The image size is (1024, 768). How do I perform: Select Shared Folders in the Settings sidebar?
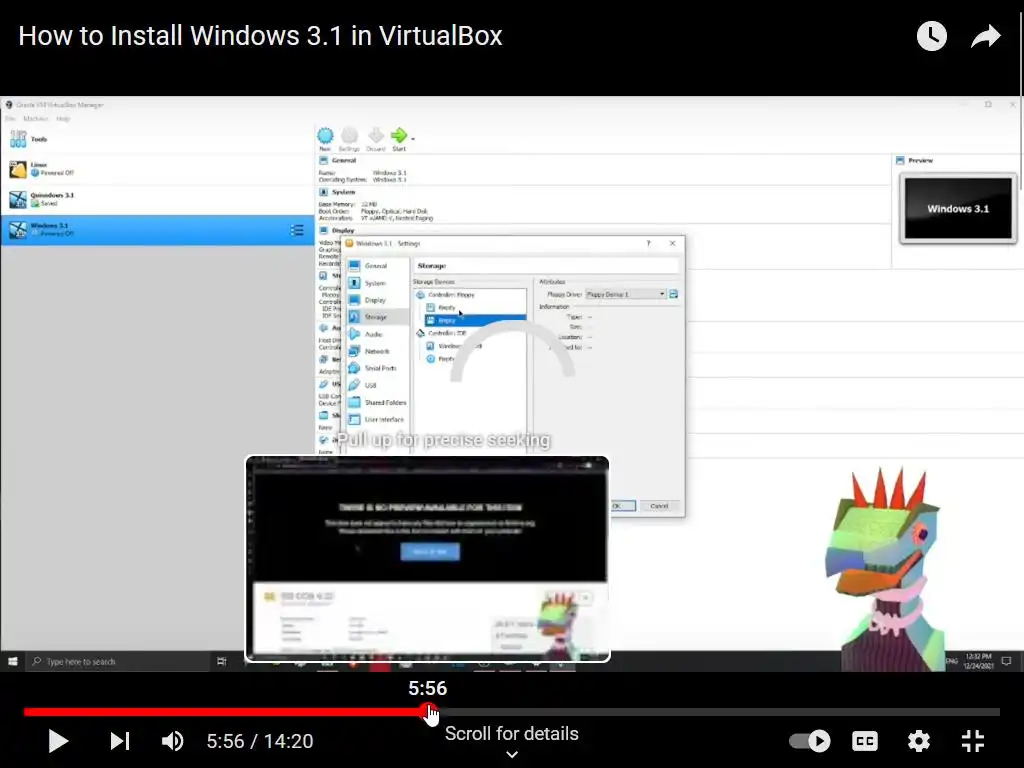376,402
